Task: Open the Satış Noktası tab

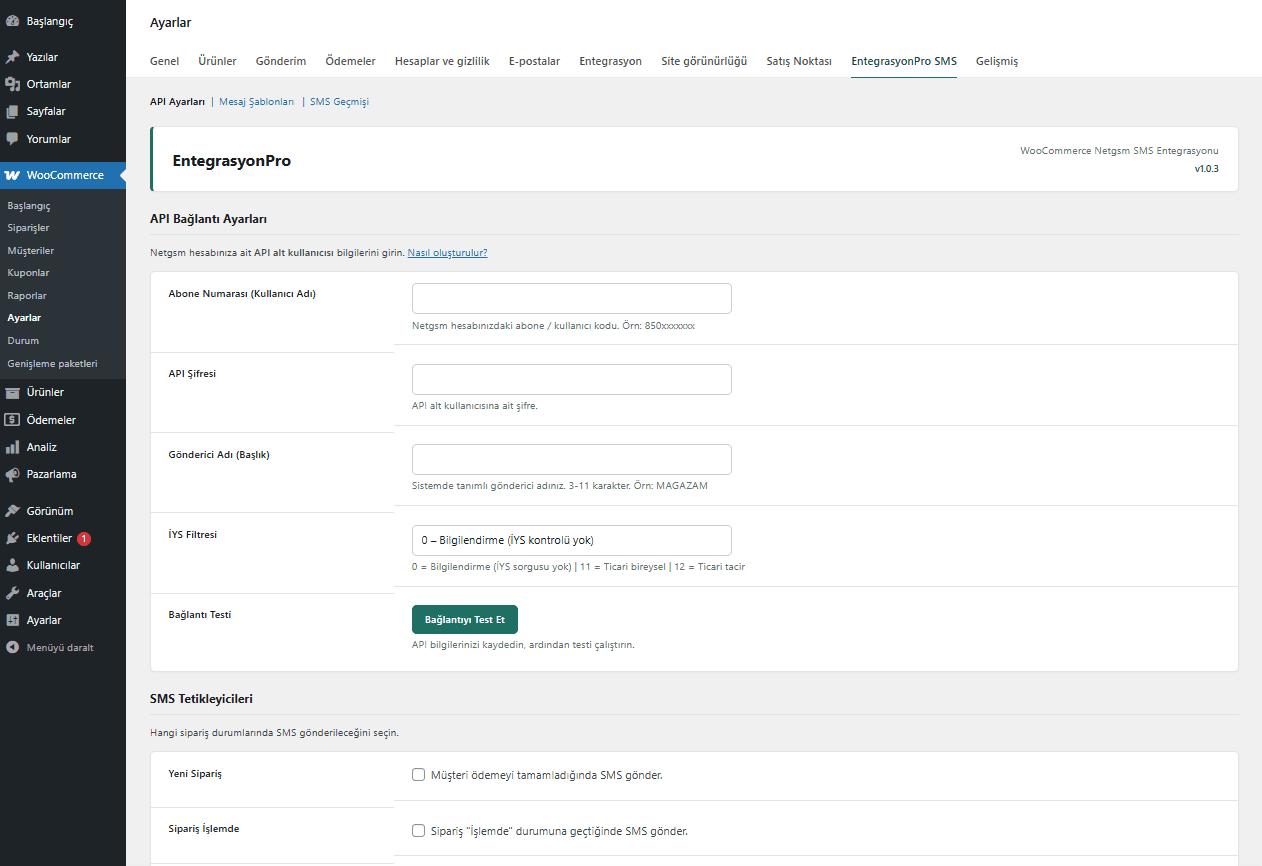Action: pyautogui.click(x=799, y=61)
